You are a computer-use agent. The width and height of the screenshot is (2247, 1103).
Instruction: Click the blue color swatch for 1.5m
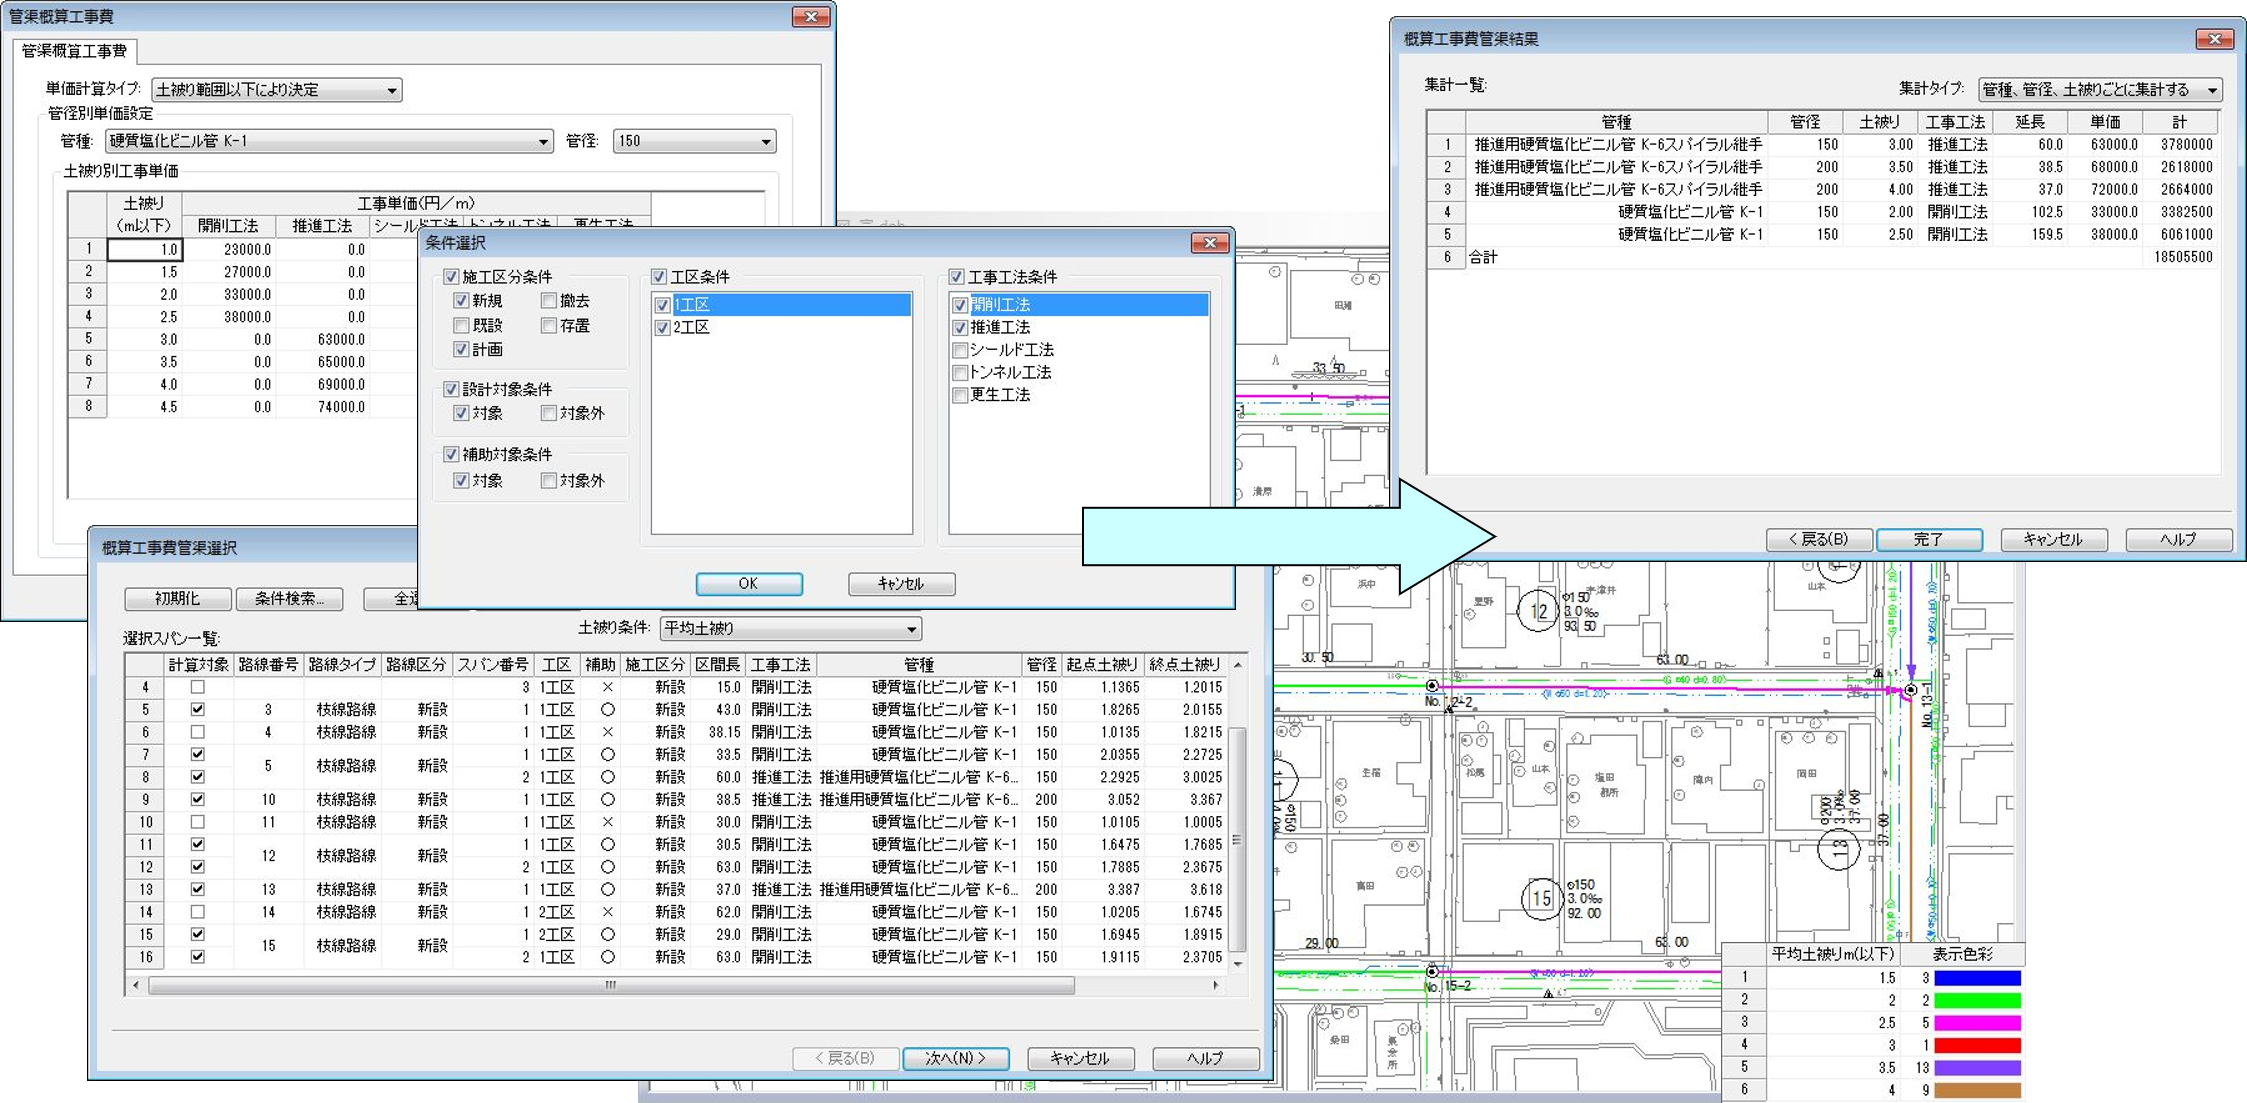point(1976,978)
